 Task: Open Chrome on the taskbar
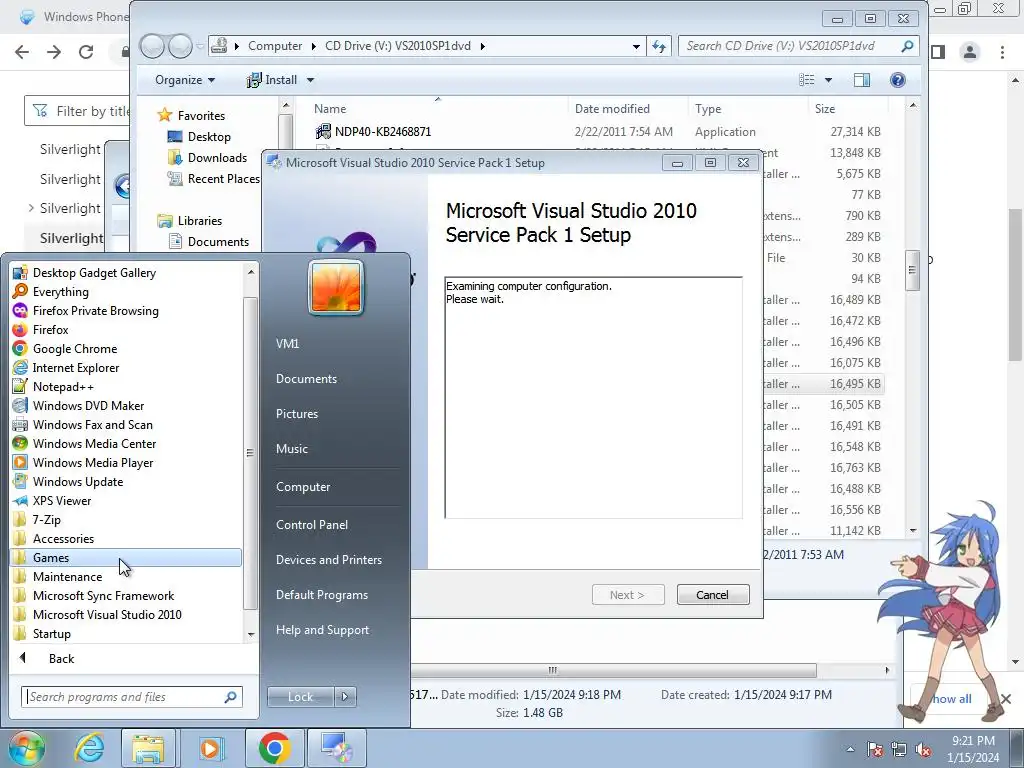coord(274,748)
